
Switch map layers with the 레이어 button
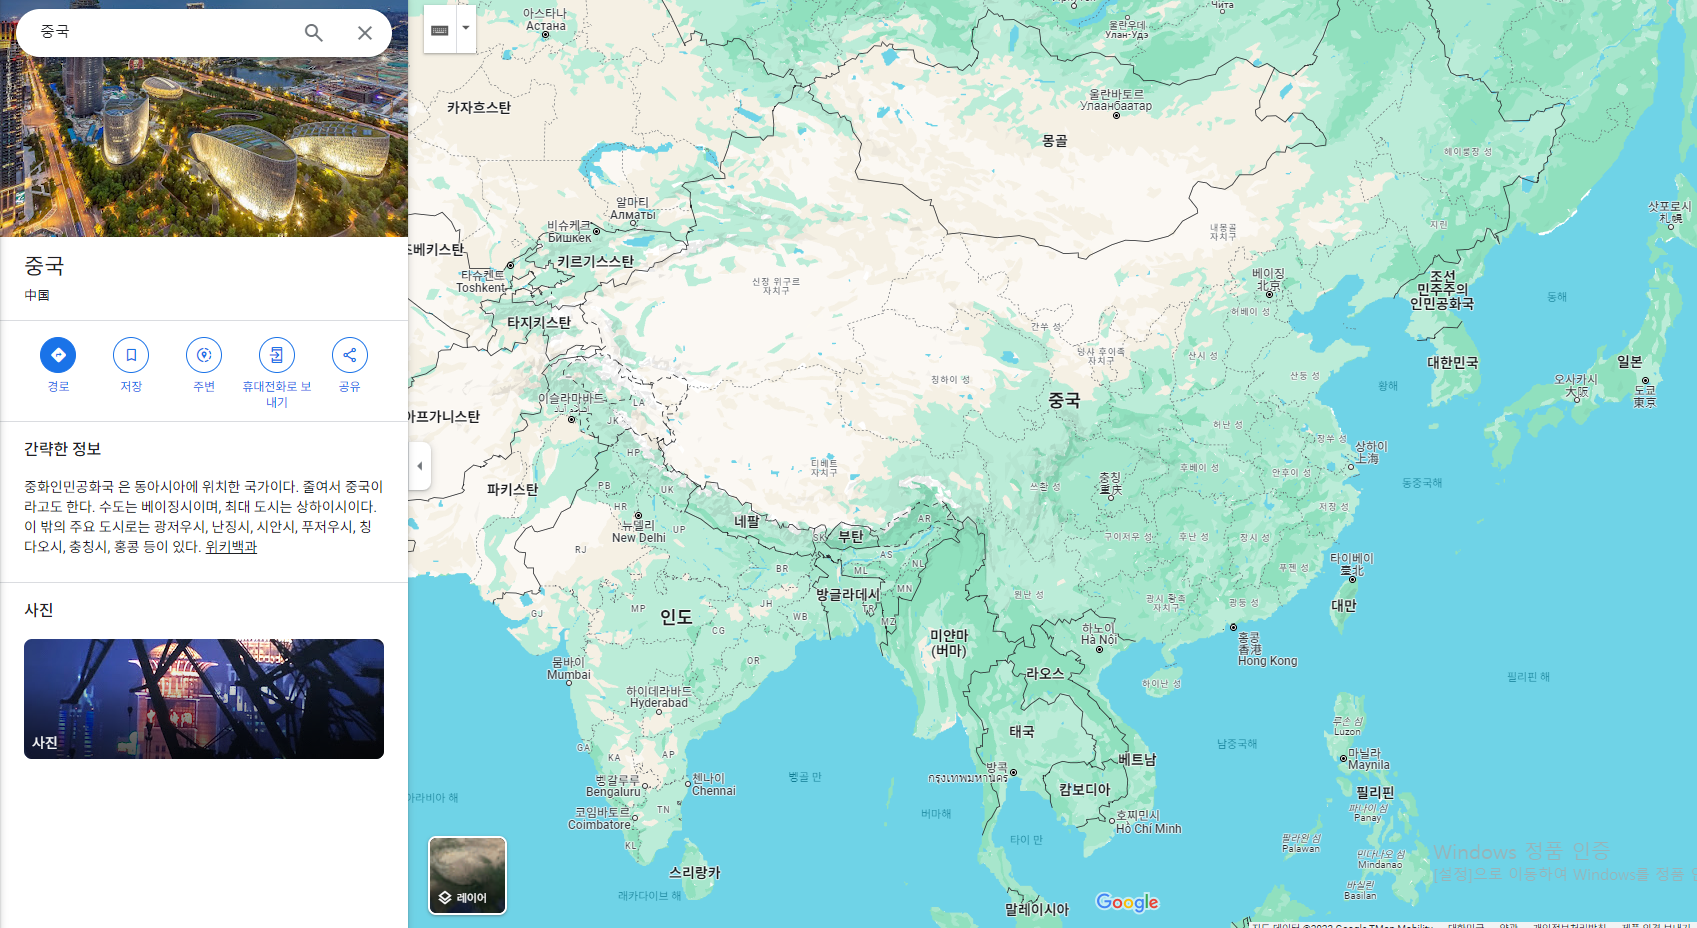468,875
